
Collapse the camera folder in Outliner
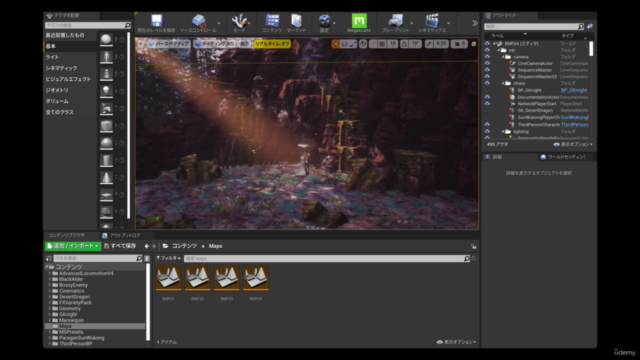tap(503, 57)
